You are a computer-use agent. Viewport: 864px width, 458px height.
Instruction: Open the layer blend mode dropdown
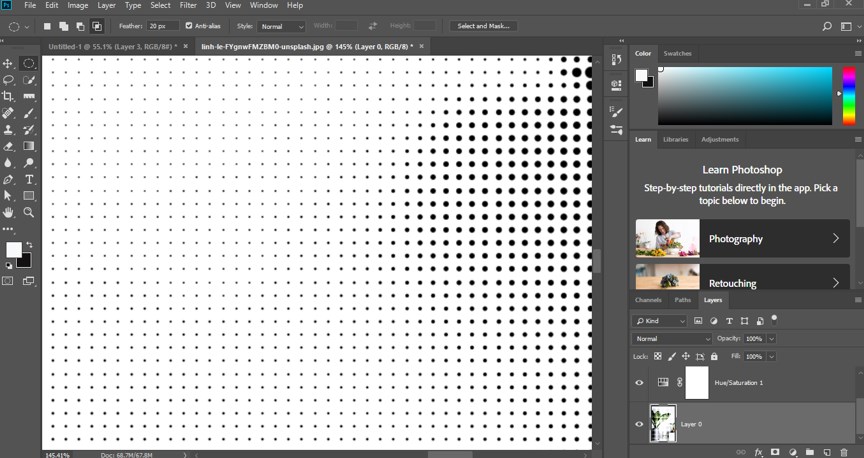672,338
